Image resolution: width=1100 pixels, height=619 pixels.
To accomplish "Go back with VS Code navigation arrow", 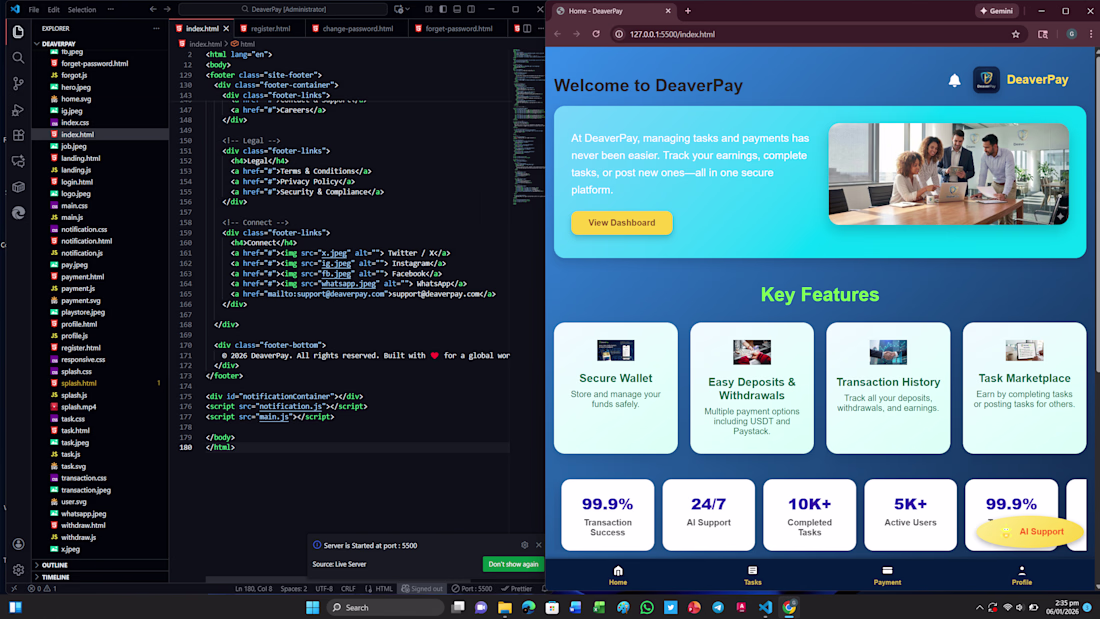I will click(x=153, y=9).
